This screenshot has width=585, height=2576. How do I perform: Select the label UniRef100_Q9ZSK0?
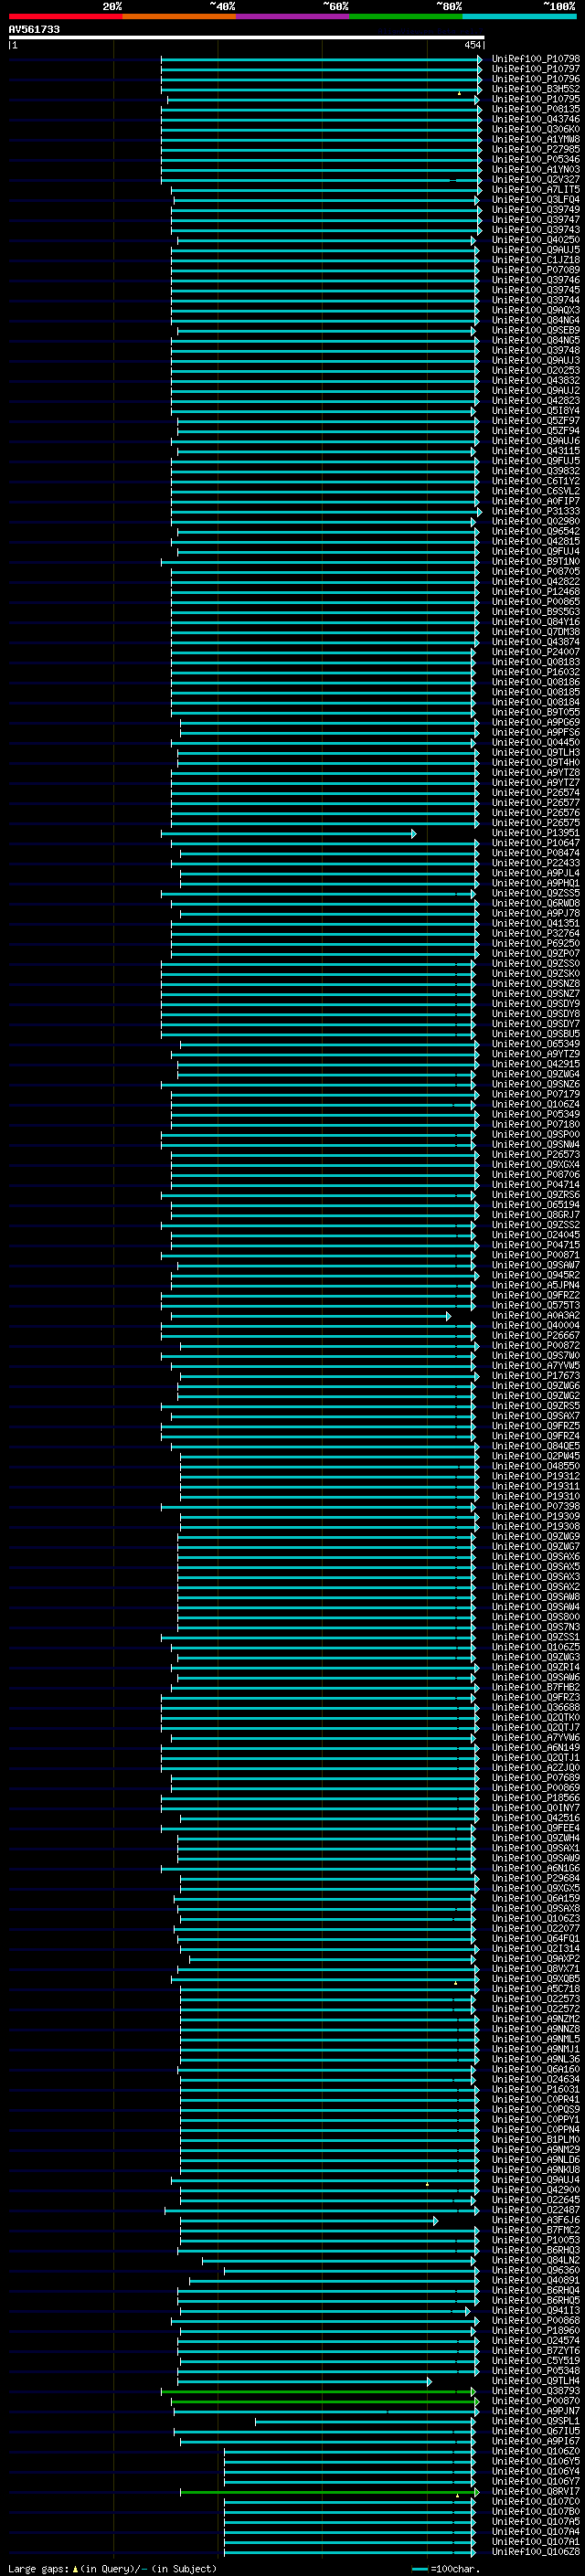[536, 974]
